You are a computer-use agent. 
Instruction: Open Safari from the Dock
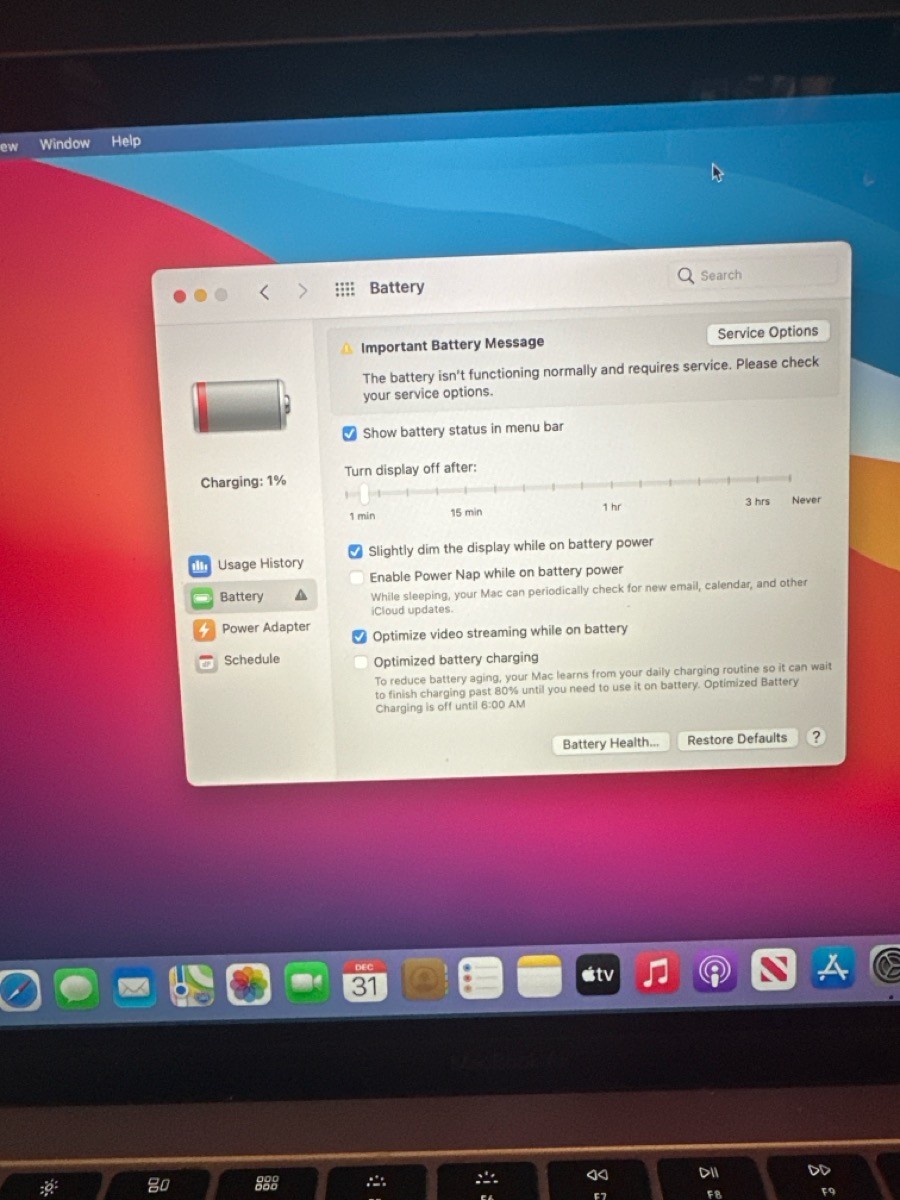point(17,991)
